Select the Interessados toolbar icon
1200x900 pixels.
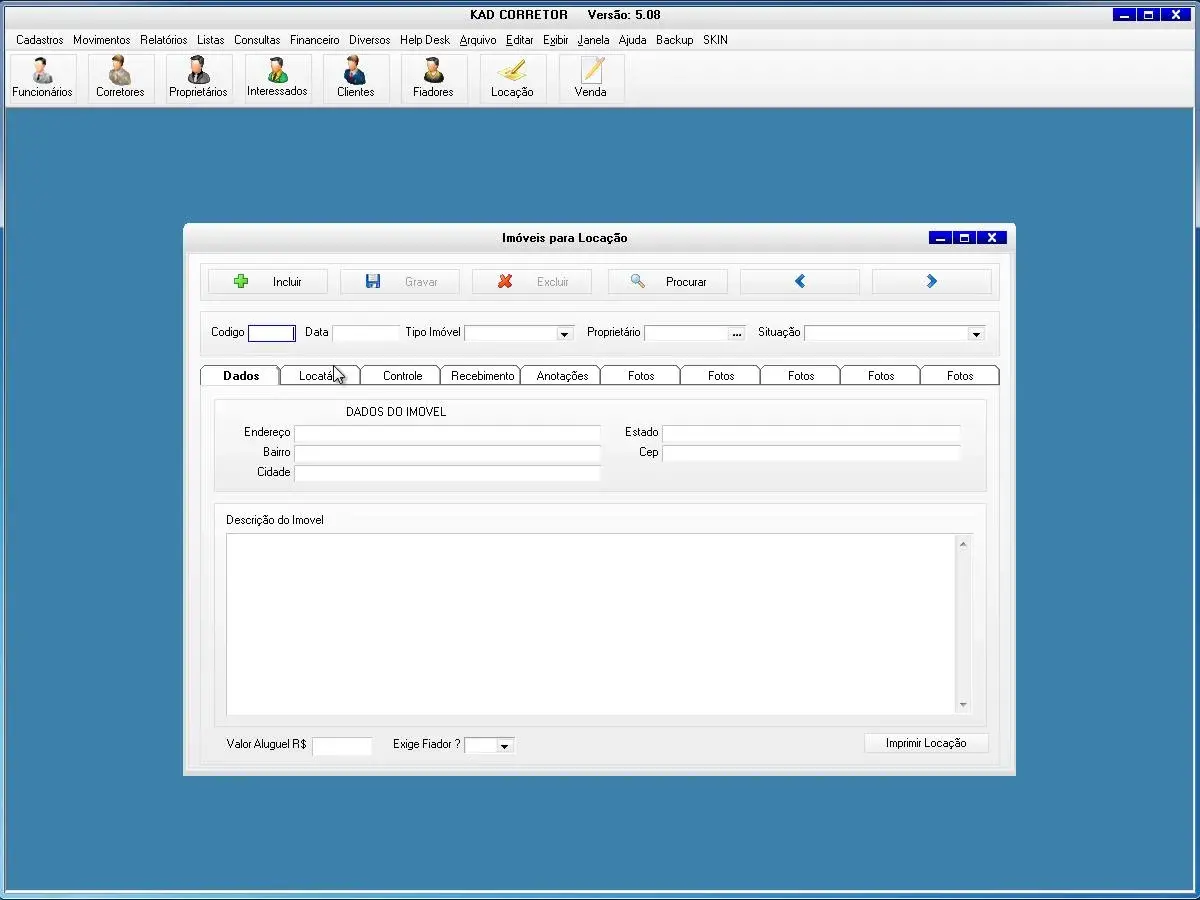pyautogui.click(x=277, y=78)
